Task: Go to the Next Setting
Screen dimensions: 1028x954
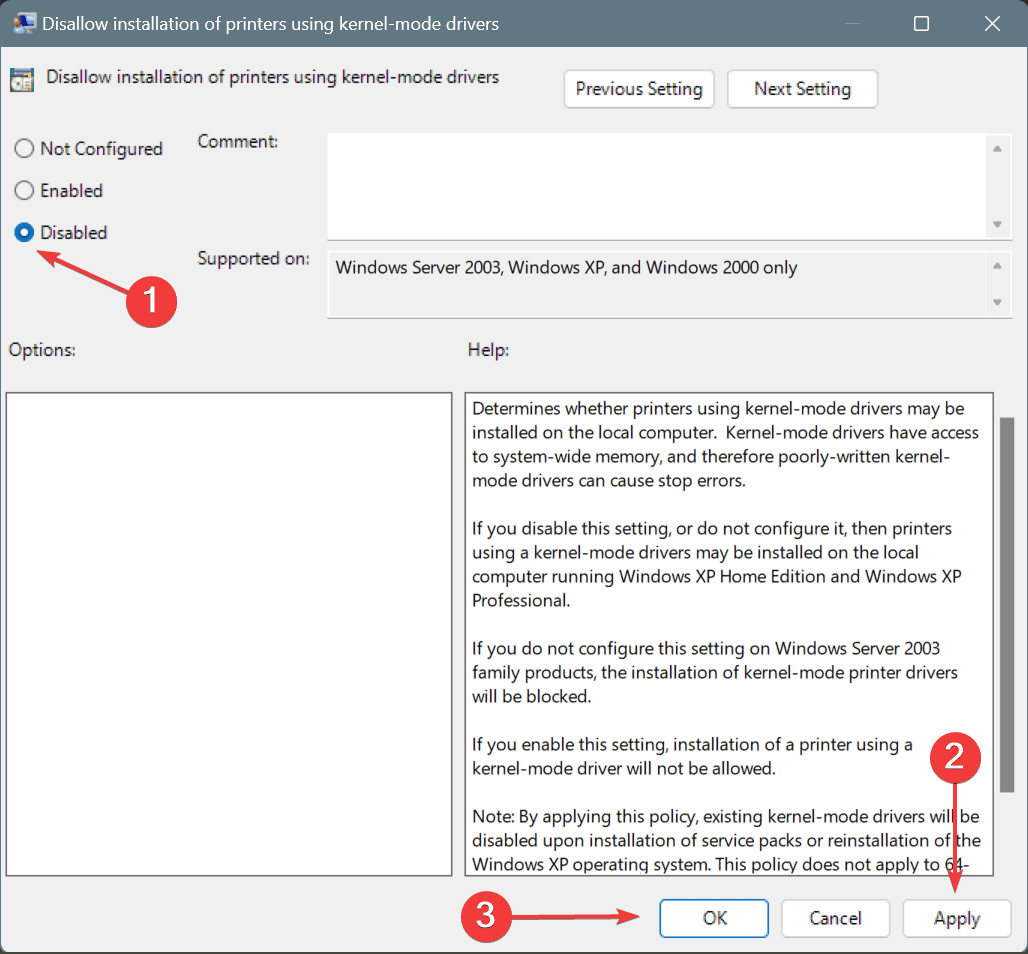Action: [802, 89]
